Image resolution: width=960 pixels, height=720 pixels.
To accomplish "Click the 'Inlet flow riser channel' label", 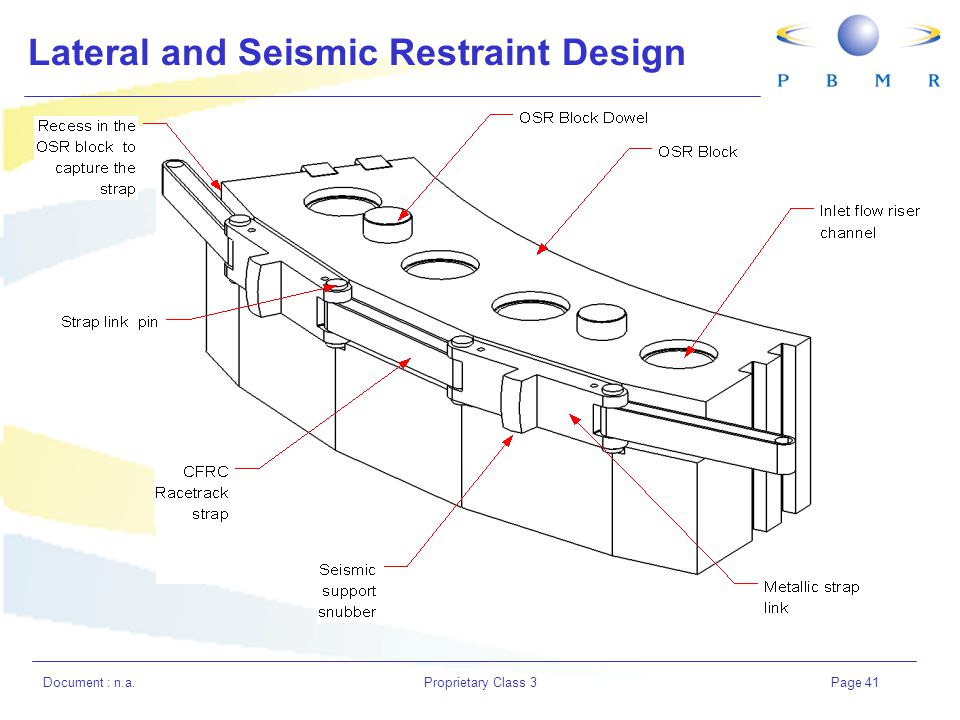I will point(869,222).
